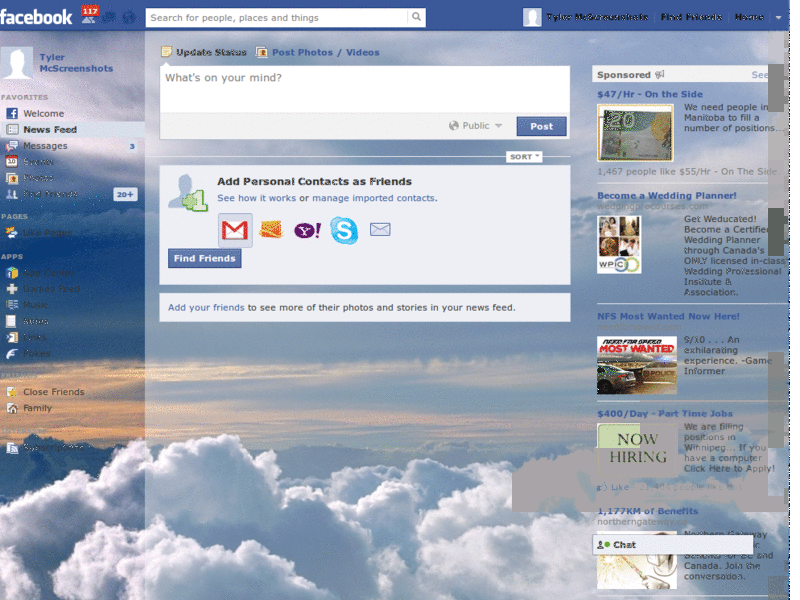The image size is (800, 600).
Task: Go to Home in the top bar
Action: coord(749,17)
